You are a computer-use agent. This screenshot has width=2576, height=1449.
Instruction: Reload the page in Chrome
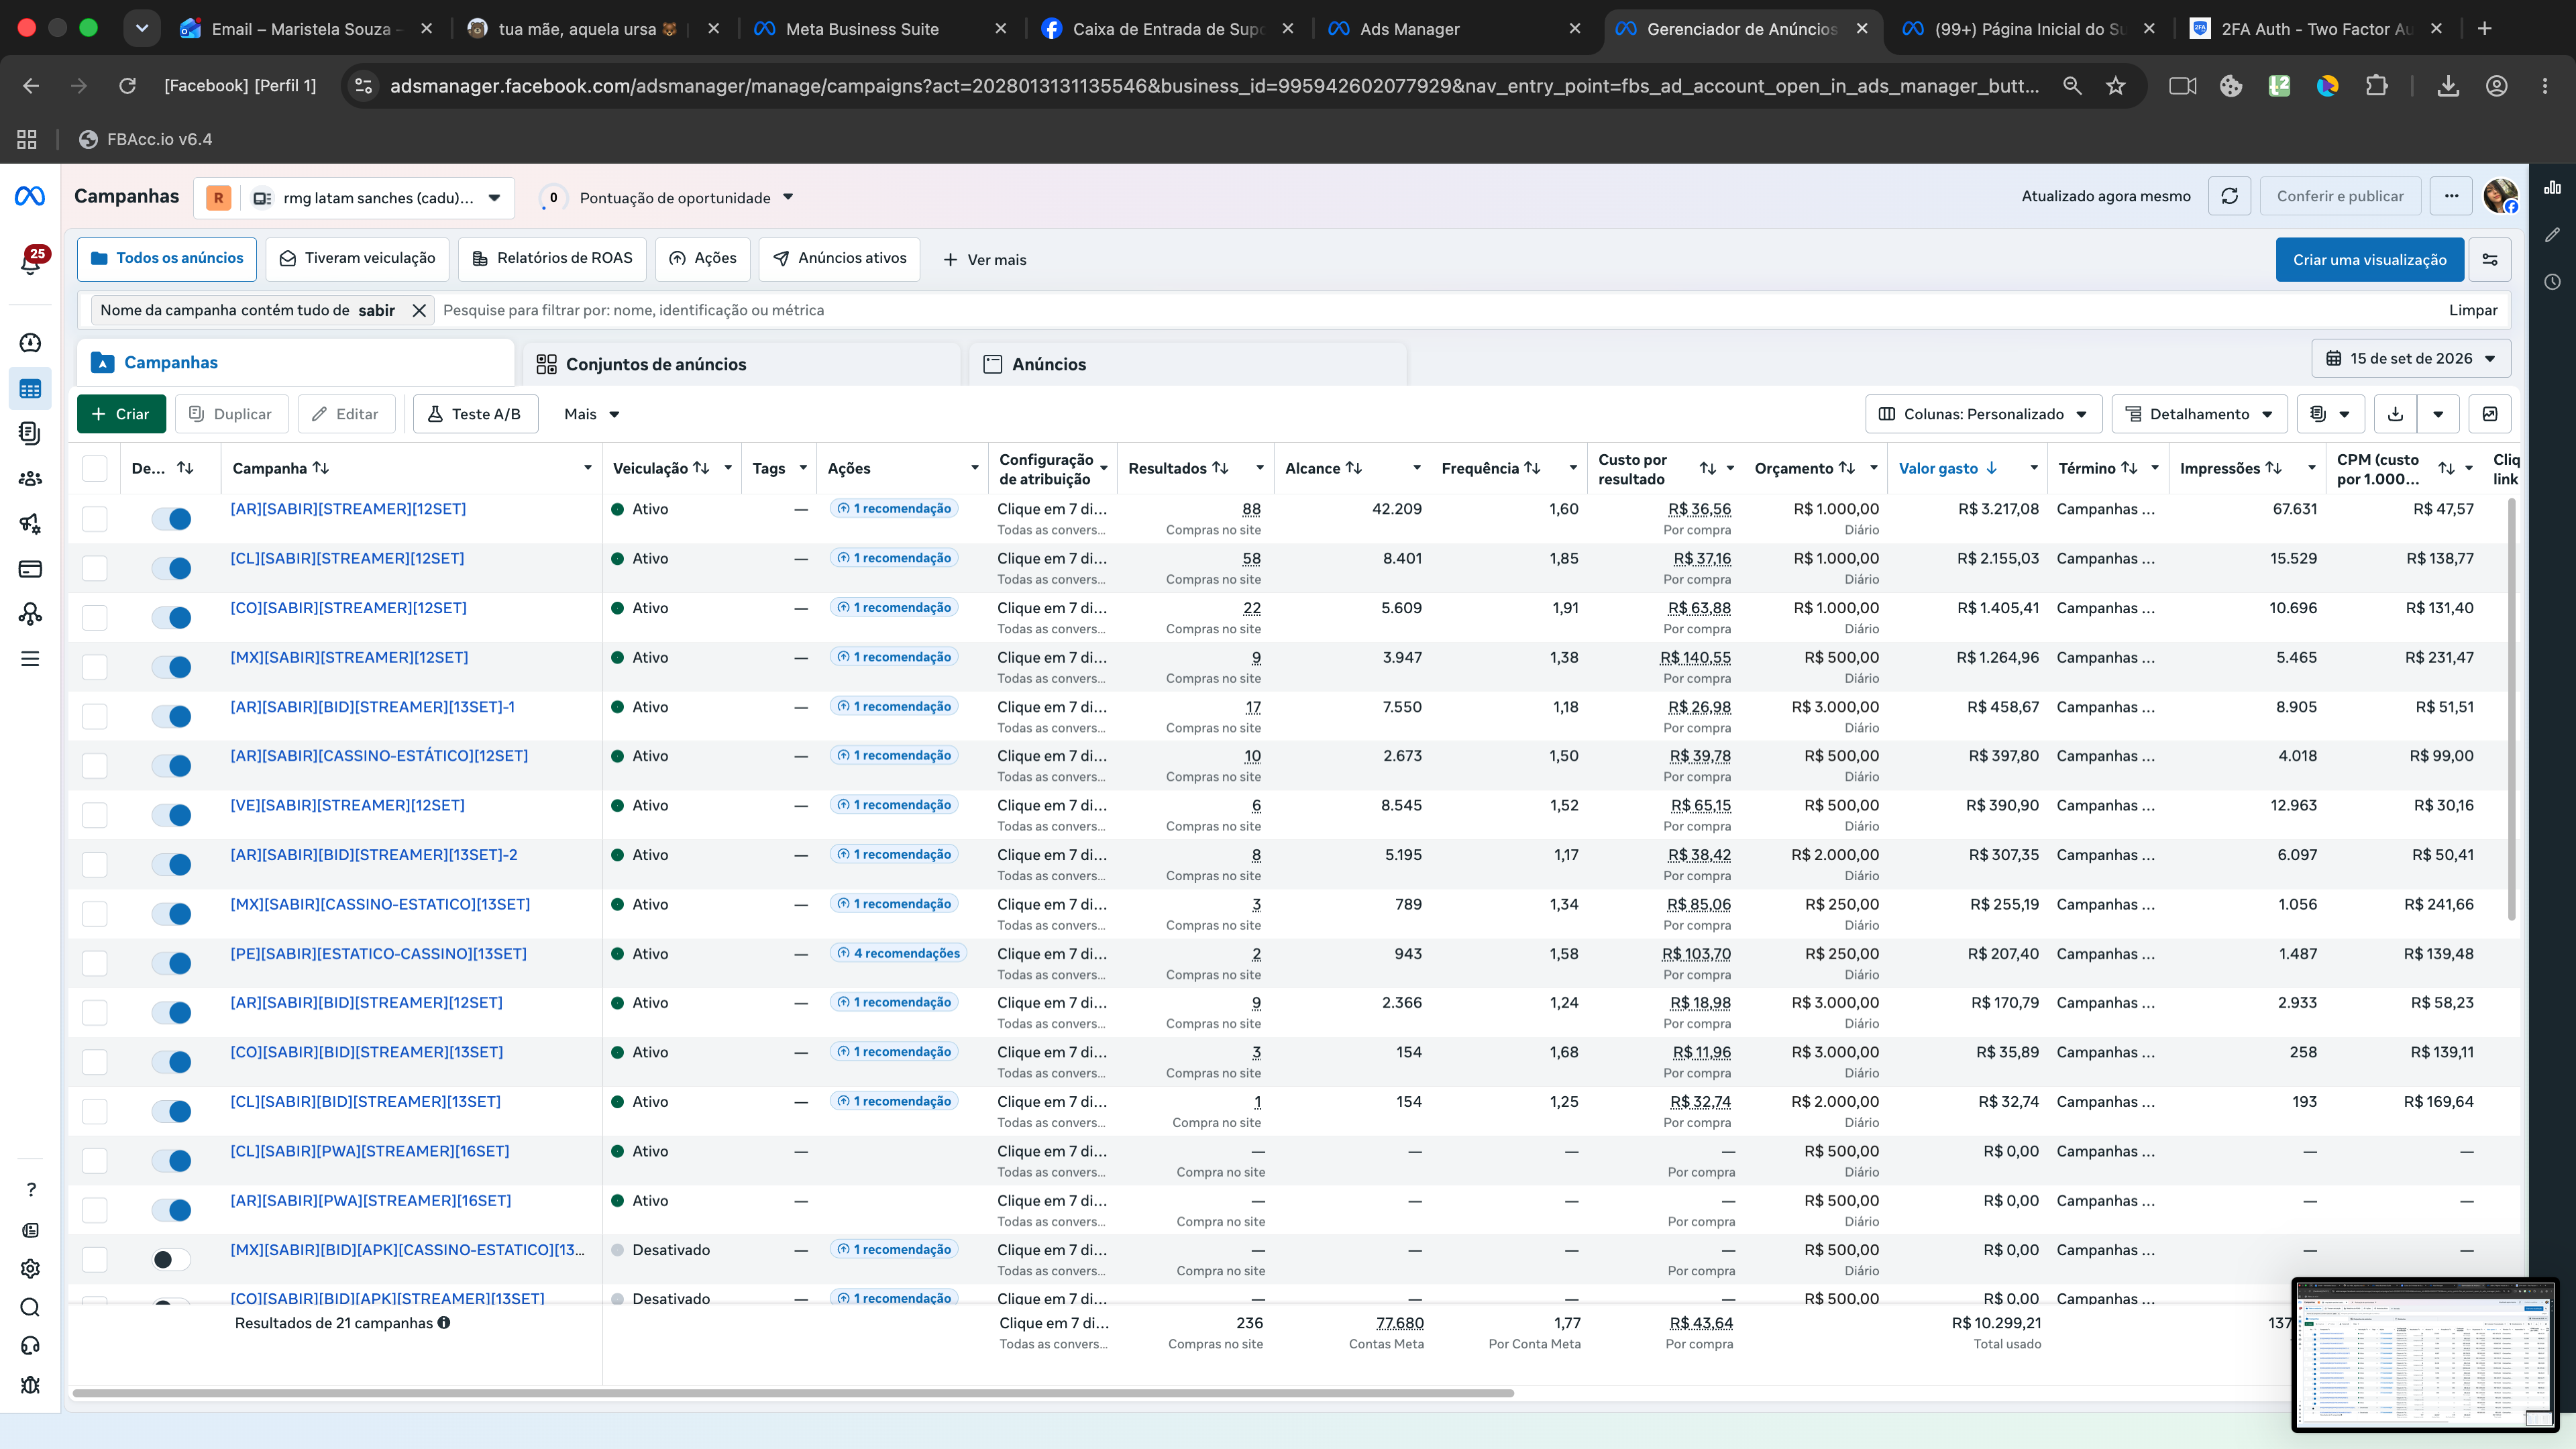127,86
